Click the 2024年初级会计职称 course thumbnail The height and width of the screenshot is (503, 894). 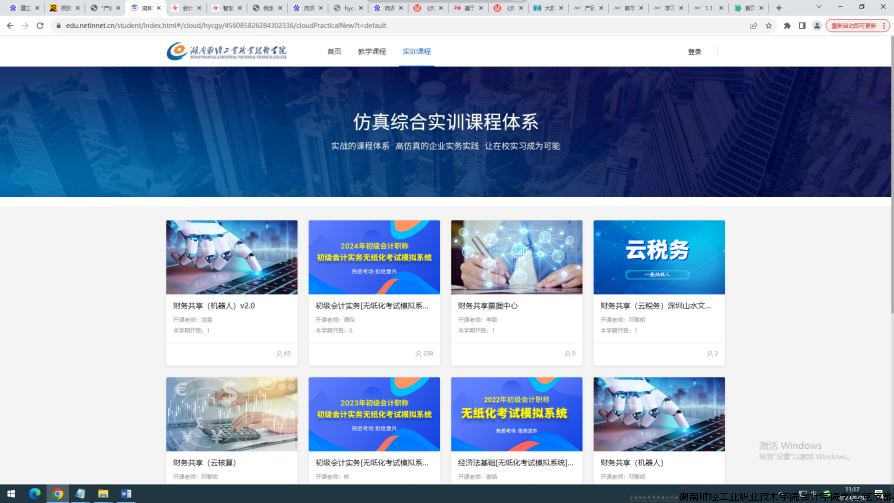(x=374, y=257)
